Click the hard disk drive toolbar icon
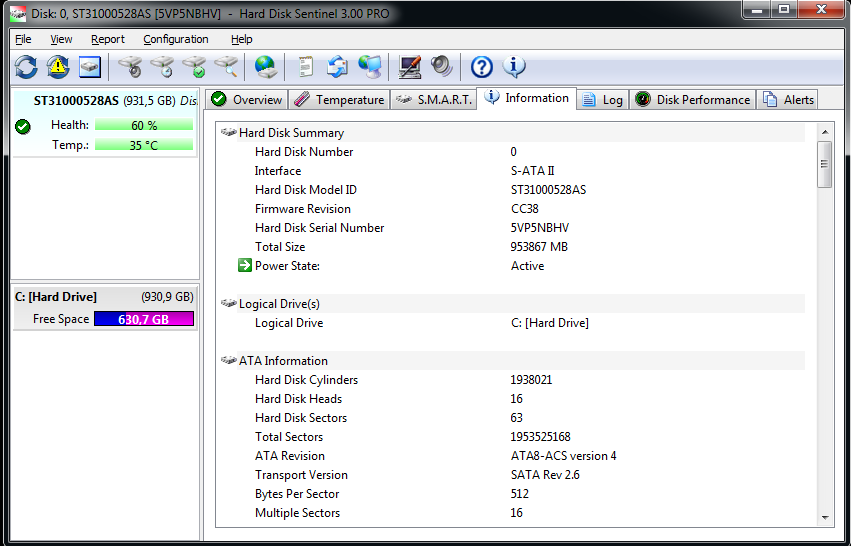Viewport: 851px width, 546px height. coord(90,67)
